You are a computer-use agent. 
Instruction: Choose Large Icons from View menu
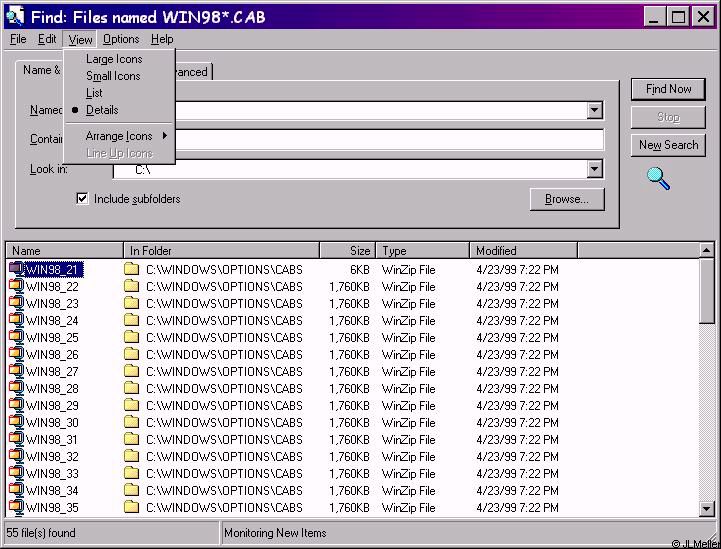point(114,59)
